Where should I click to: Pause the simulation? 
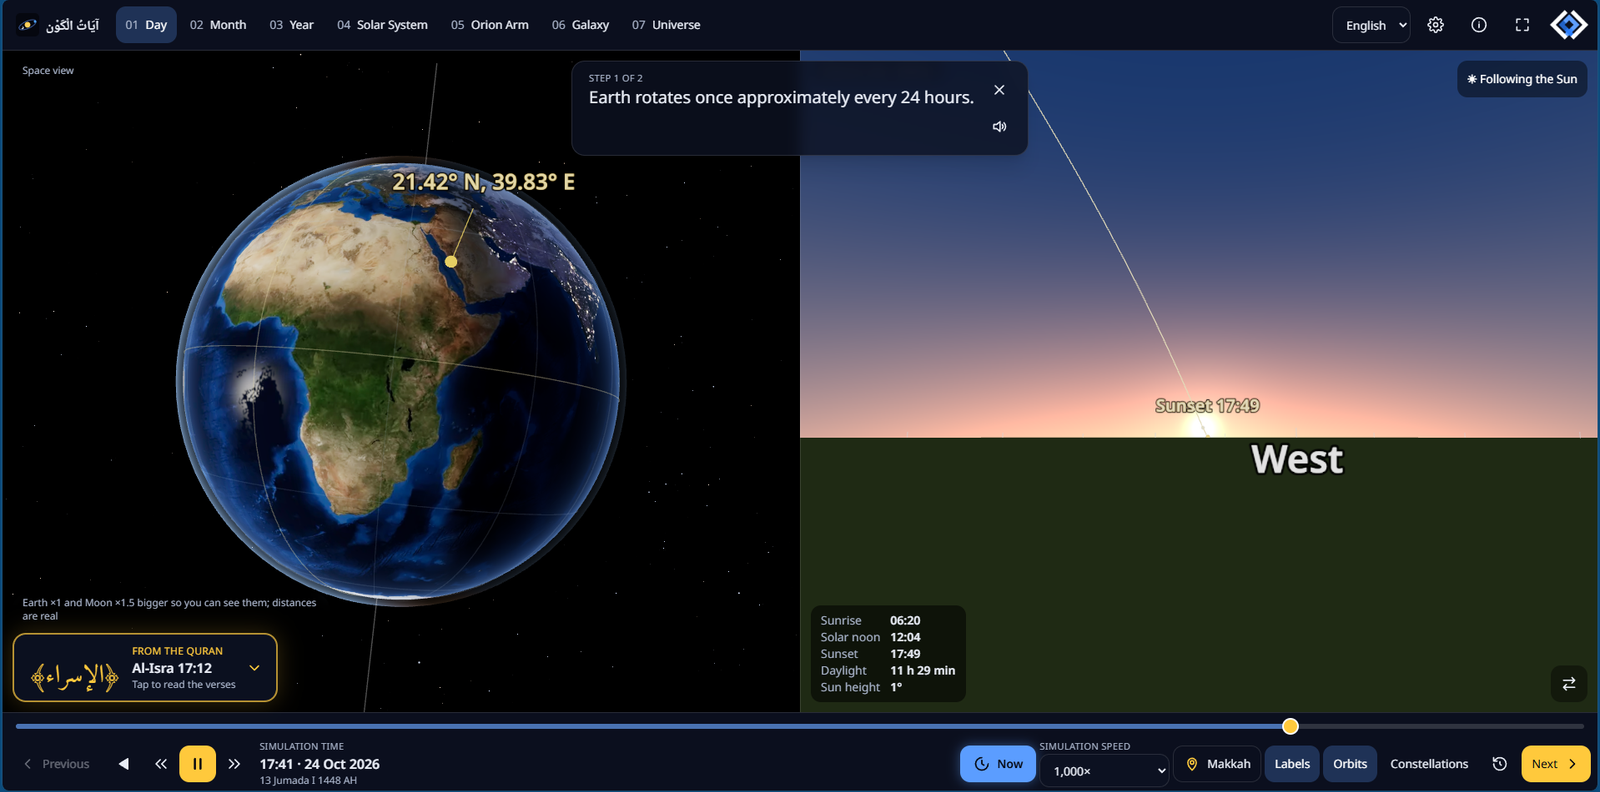[x=197, y=764]
